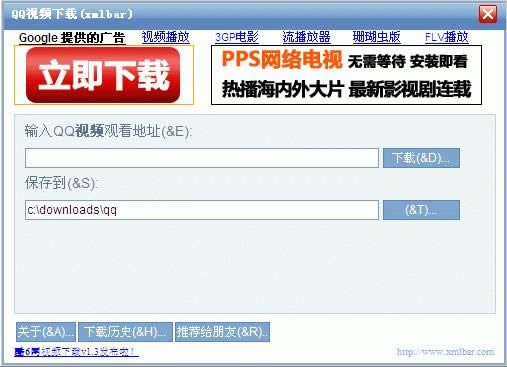Image resolution: width=507 pixels, height=367 pixels.
Task: Open 下载历史(&H) download history
Action: pyautogui.click(x=125, y=332)
